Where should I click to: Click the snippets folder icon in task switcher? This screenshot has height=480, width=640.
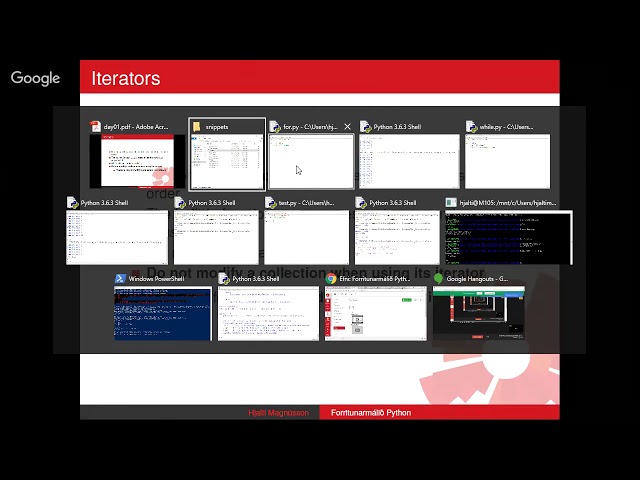pyautogui.click(x=197, y=127)
